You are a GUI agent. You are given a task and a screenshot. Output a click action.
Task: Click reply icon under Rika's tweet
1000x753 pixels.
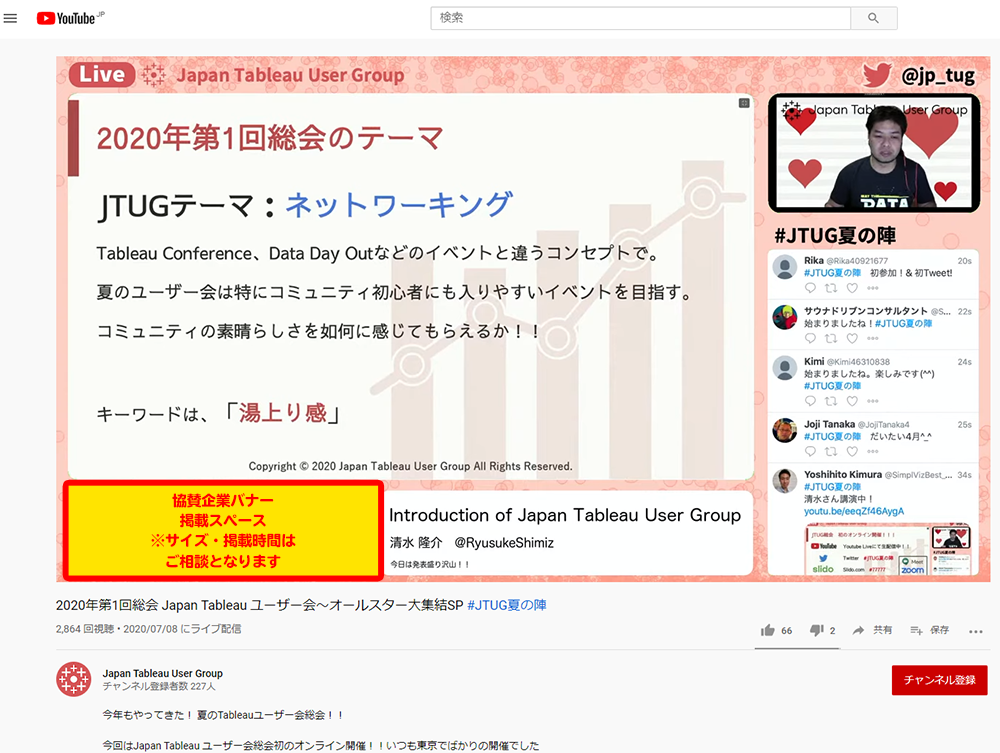(x=810, y=288)
